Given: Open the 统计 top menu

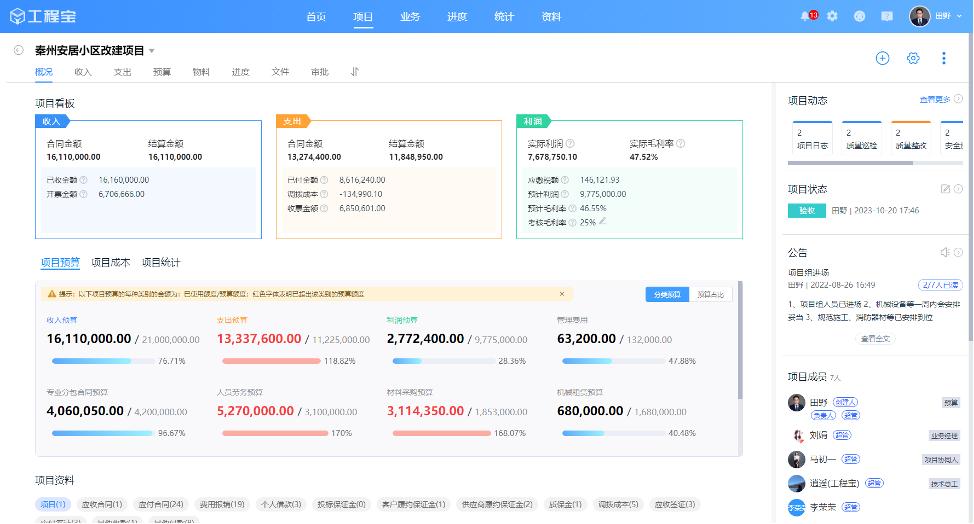Looking at the screenshot, I should point(504,17).
